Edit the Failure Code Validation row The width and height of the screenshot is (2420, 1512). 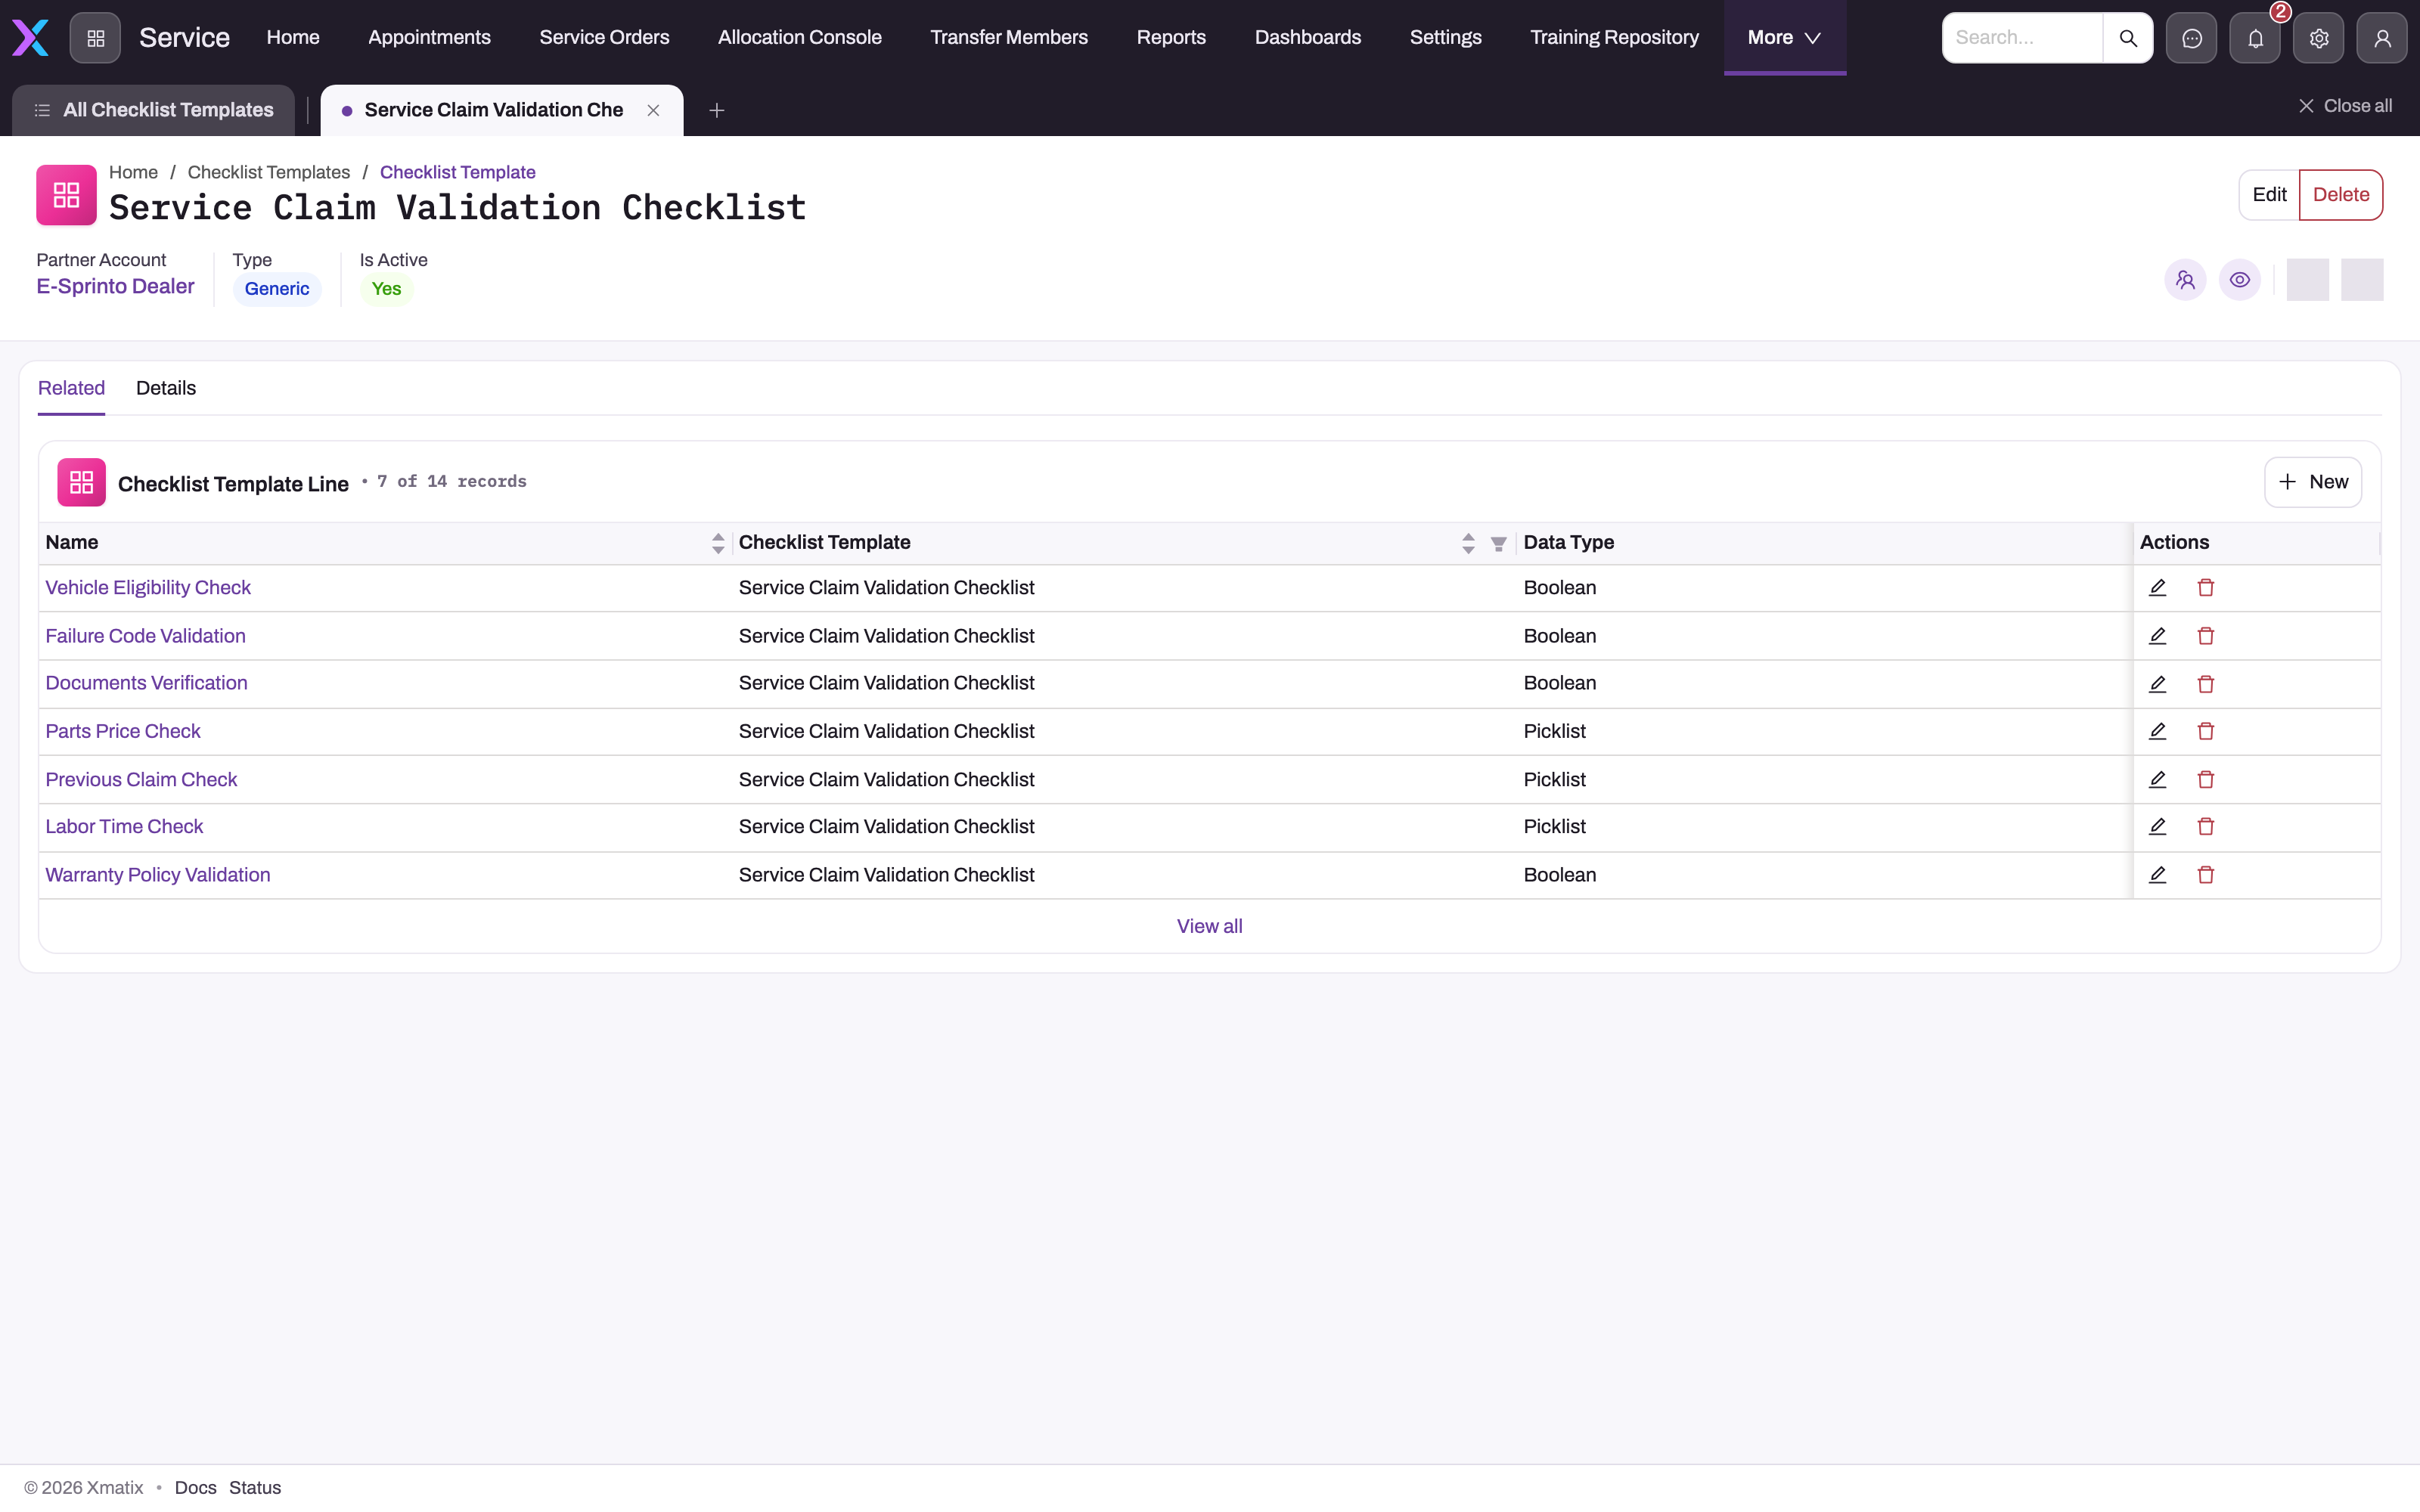click(x=2158, y=636)
